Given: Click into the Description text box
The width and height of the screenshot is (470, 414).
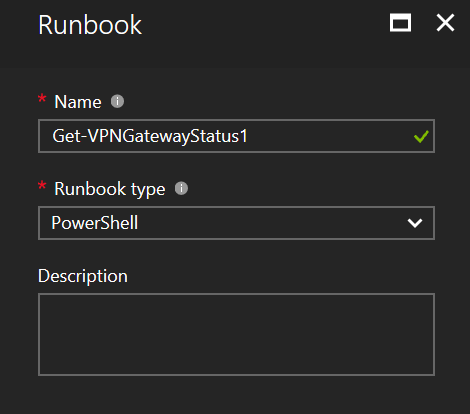Looking at the screenshot, I should [x=236, y=335].
